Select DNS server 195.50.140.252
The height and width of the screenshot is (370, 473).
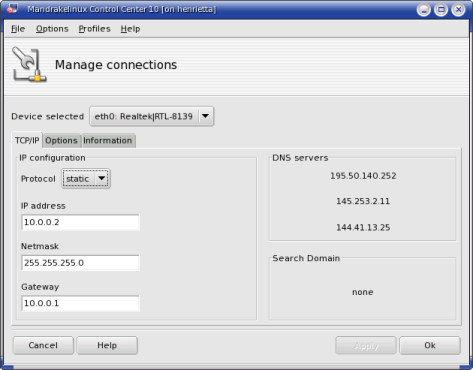click(363, 176)
